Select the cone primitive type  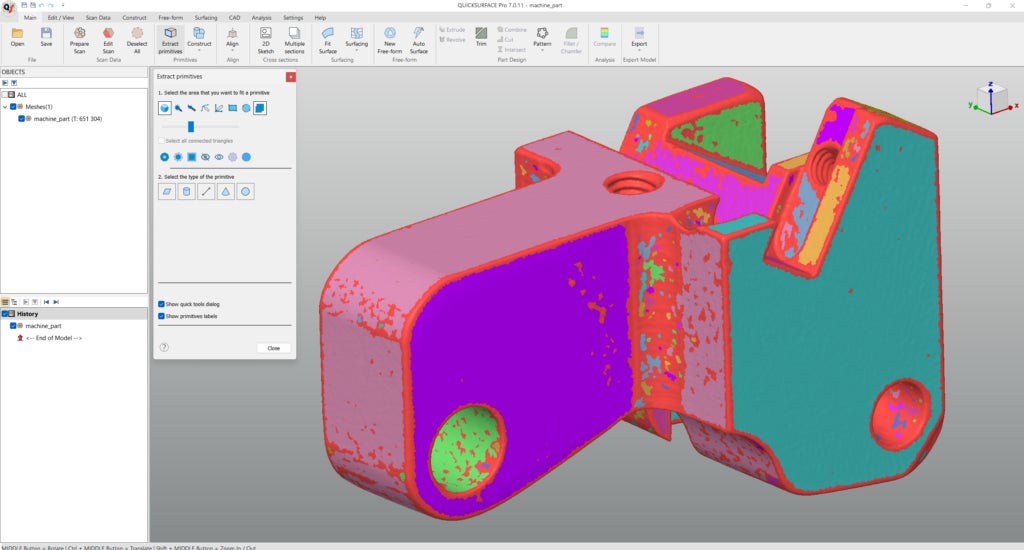tap(225, 191)
